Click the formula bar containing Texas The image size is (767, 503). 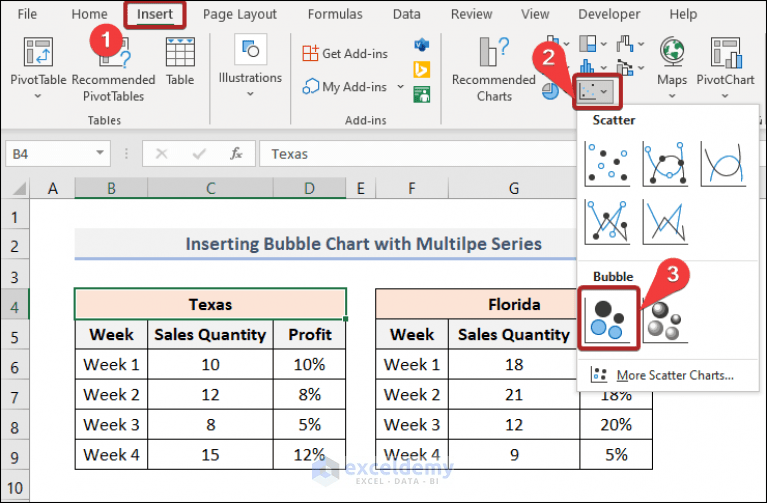click(418, 154)
